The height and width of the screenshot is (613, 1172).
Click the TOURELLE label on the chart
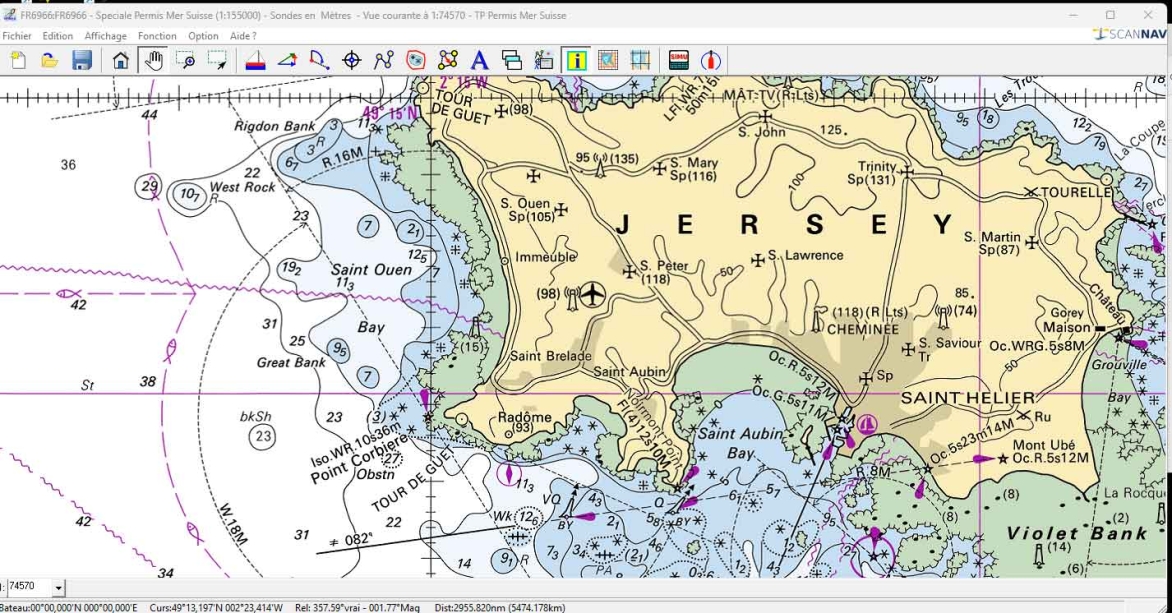(x=1076, y=192)
